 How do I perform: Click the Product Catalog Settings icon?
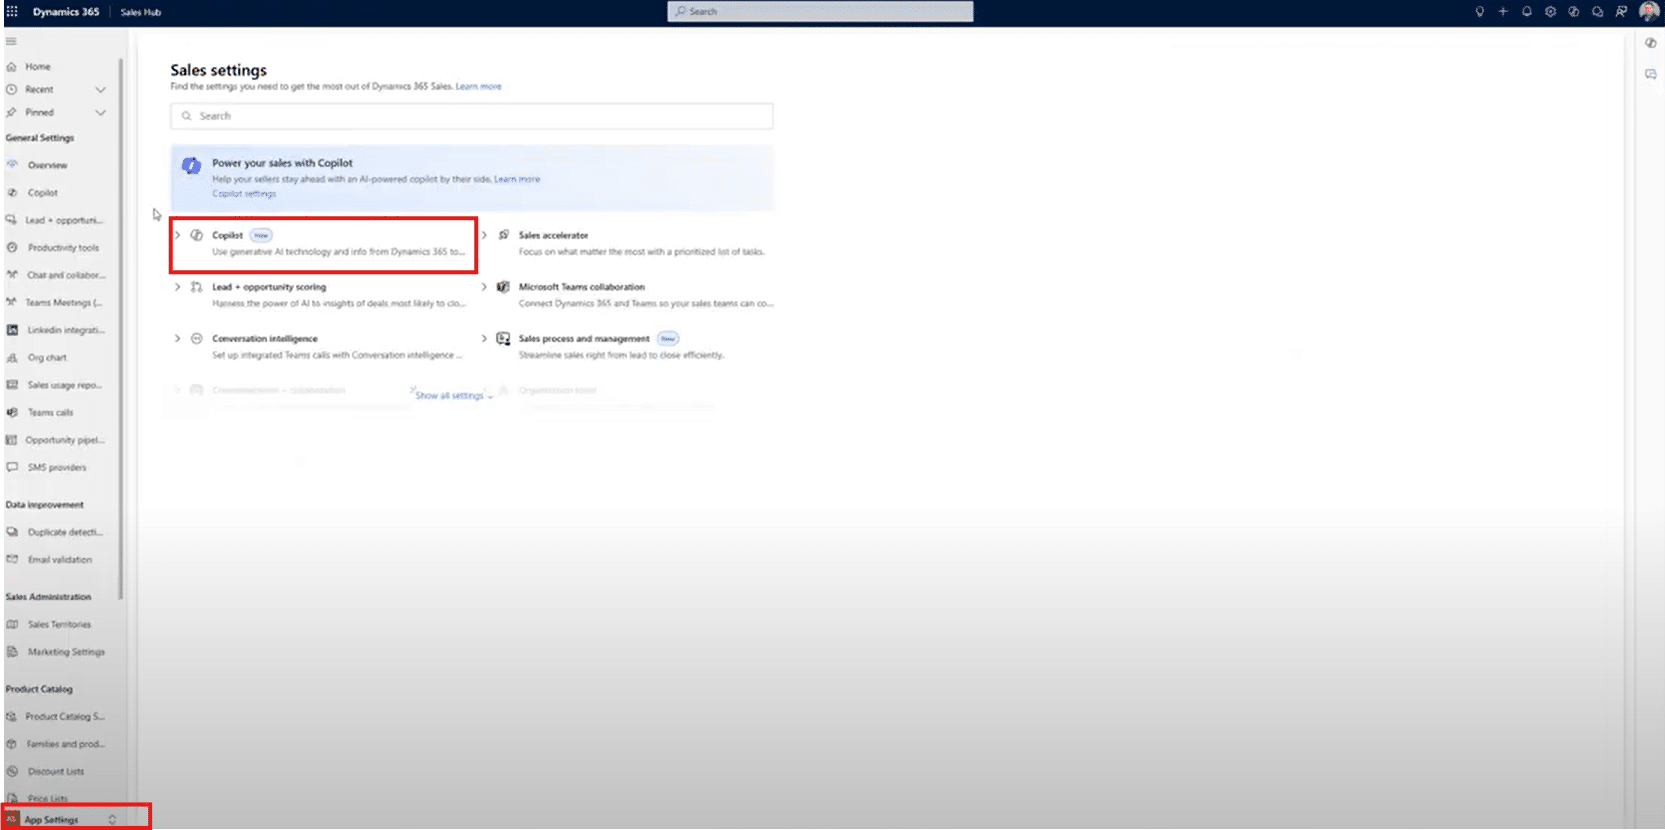[12, 717]
